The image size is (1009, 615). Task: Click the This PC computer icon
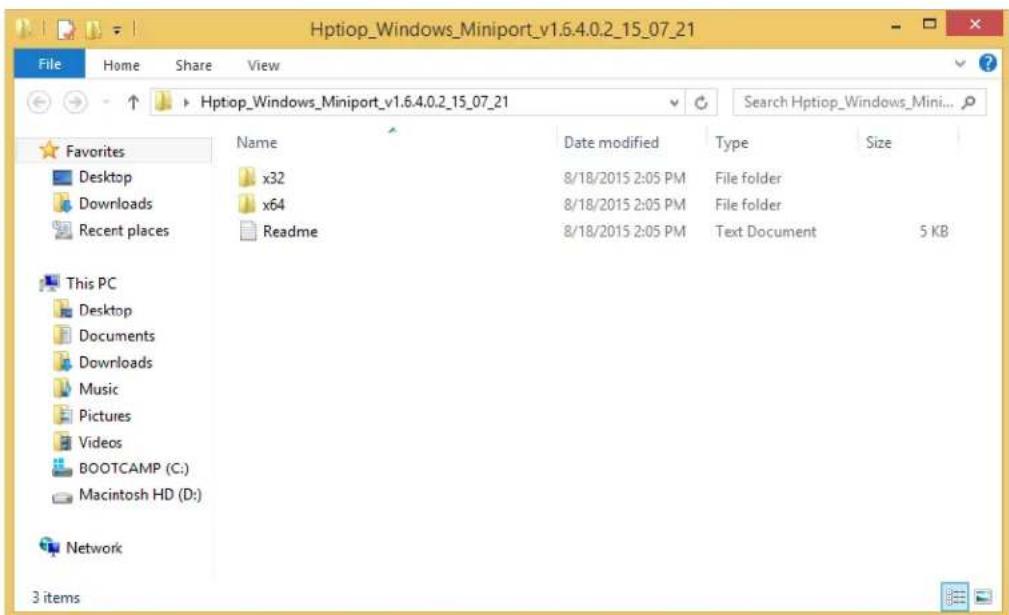pos(49,283)
